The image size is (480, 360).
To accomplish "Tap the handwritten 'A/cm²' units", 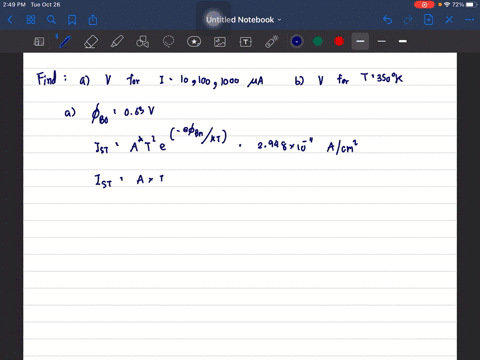I will pos(342,147).
